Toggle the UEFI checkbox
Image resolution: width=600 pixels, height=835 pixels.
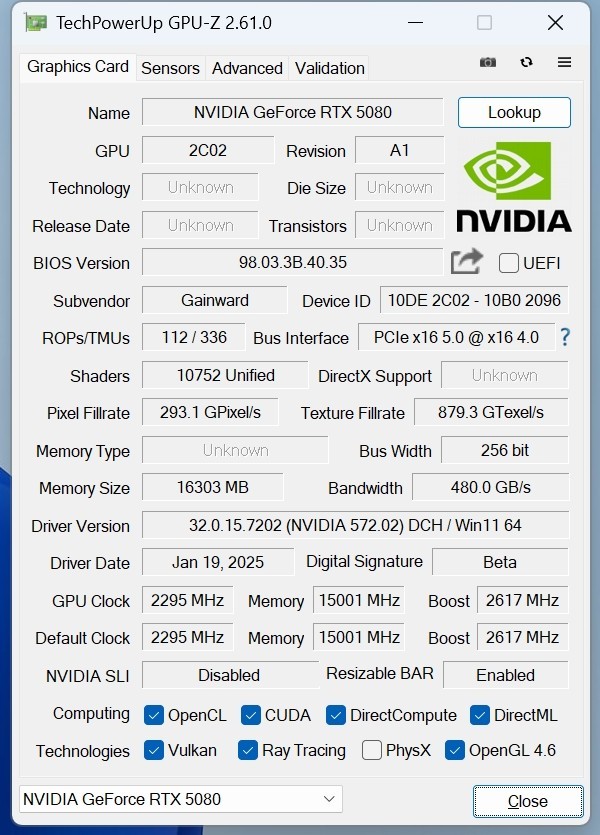(509, 263)
